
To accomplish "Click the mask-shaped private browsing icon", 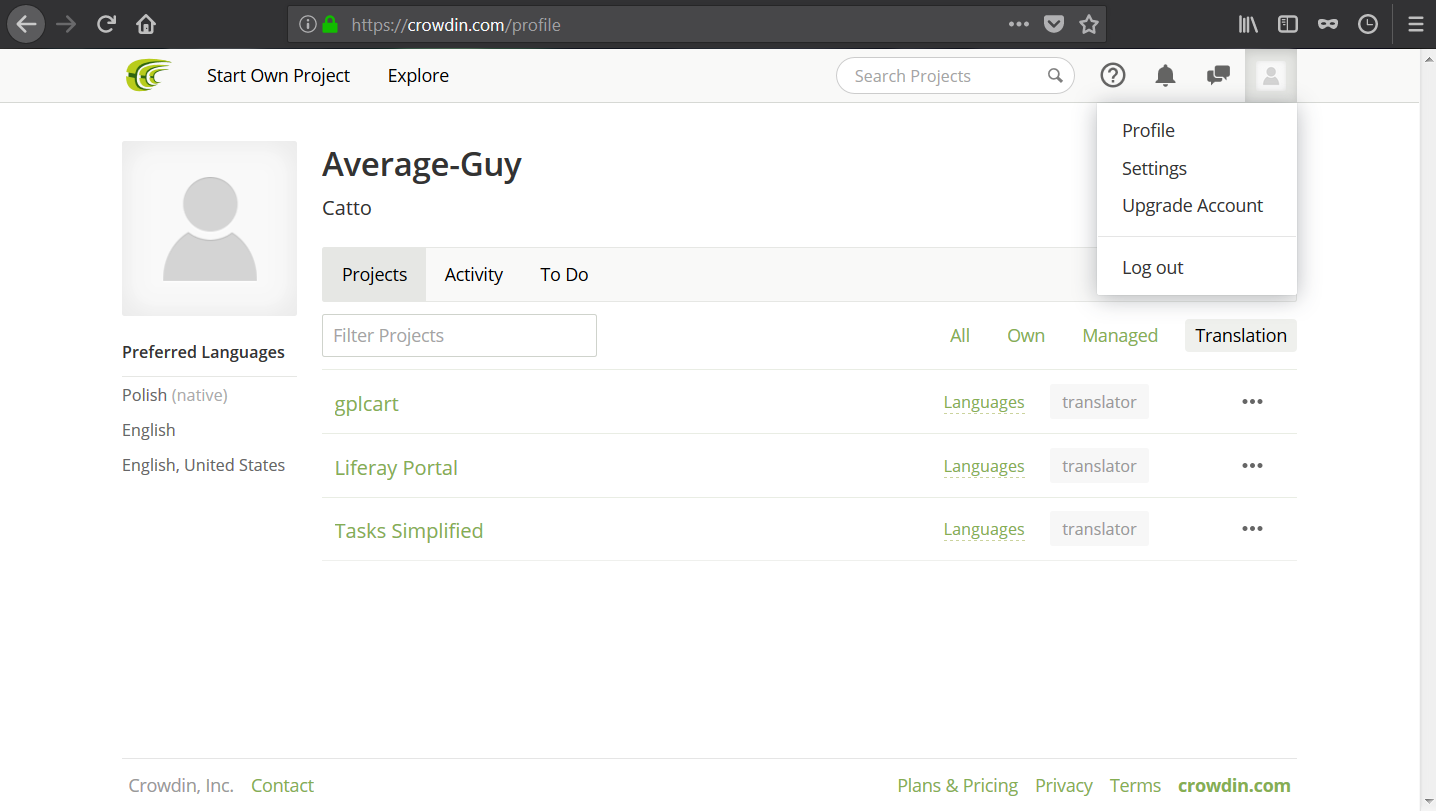I will (x=1328, y=24).
